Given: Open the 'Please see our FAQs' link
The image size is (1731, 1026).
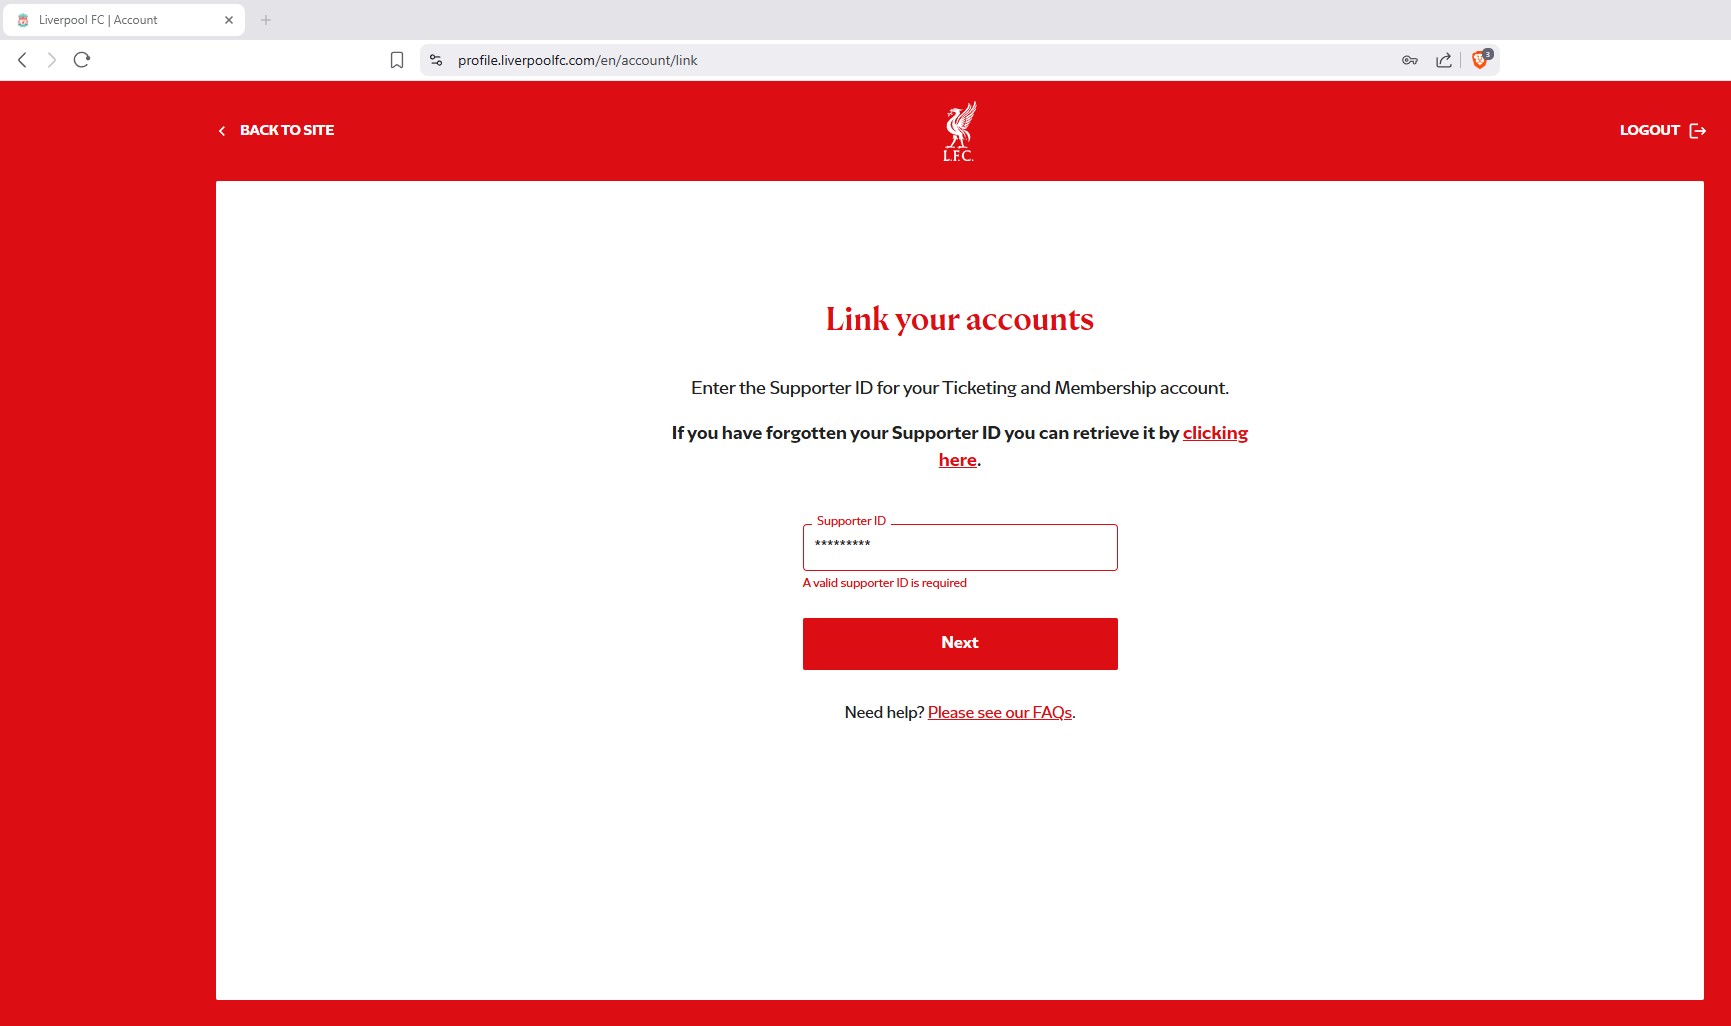Looking at the screenshot, I should (1000, 712).
